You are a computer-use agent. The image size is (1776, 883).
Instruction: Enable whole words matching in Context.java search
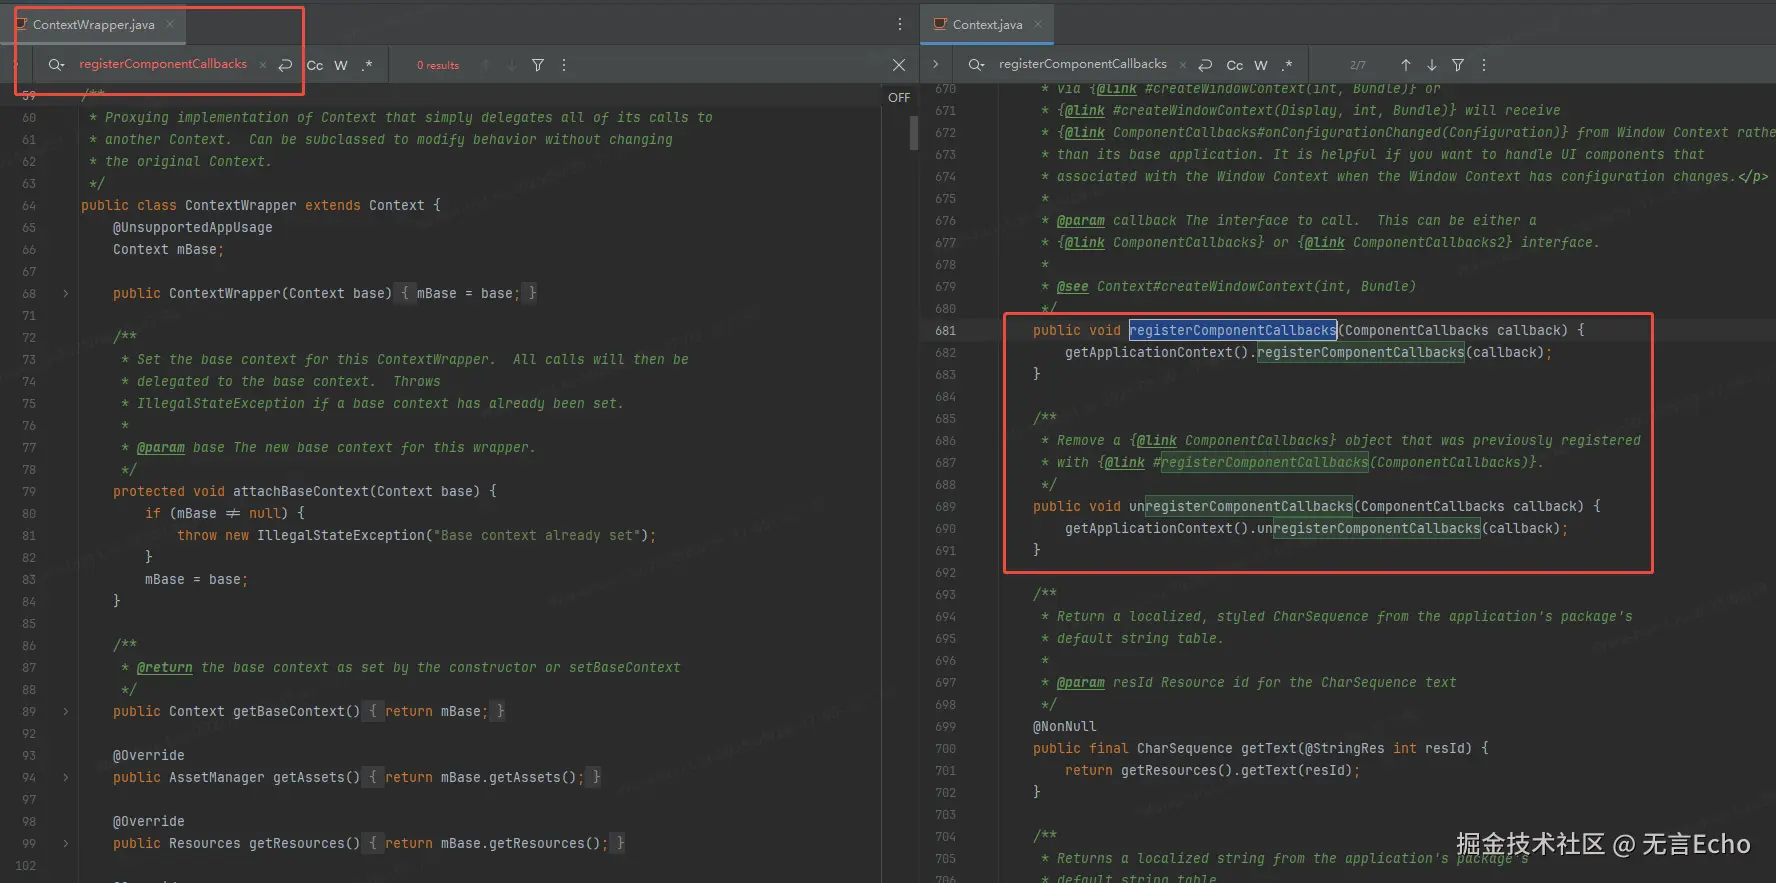coord(1261,65)
